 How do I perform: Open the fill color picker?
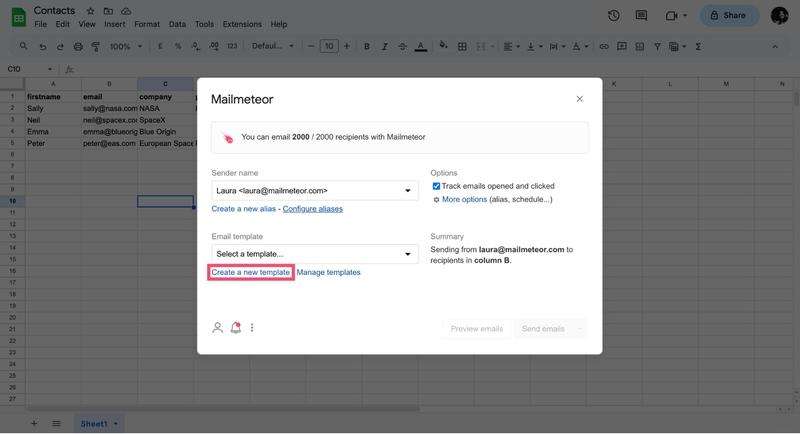[443, 46]
